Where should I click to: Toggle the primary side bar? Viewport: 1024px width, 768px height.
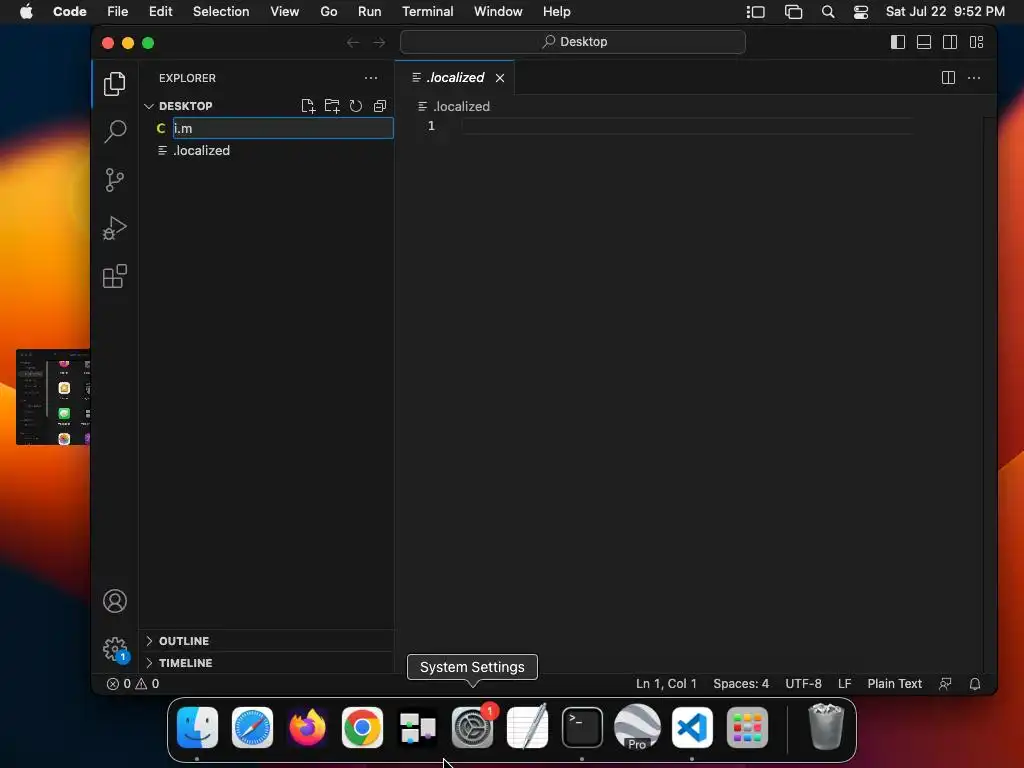click(x=898, y=42)
